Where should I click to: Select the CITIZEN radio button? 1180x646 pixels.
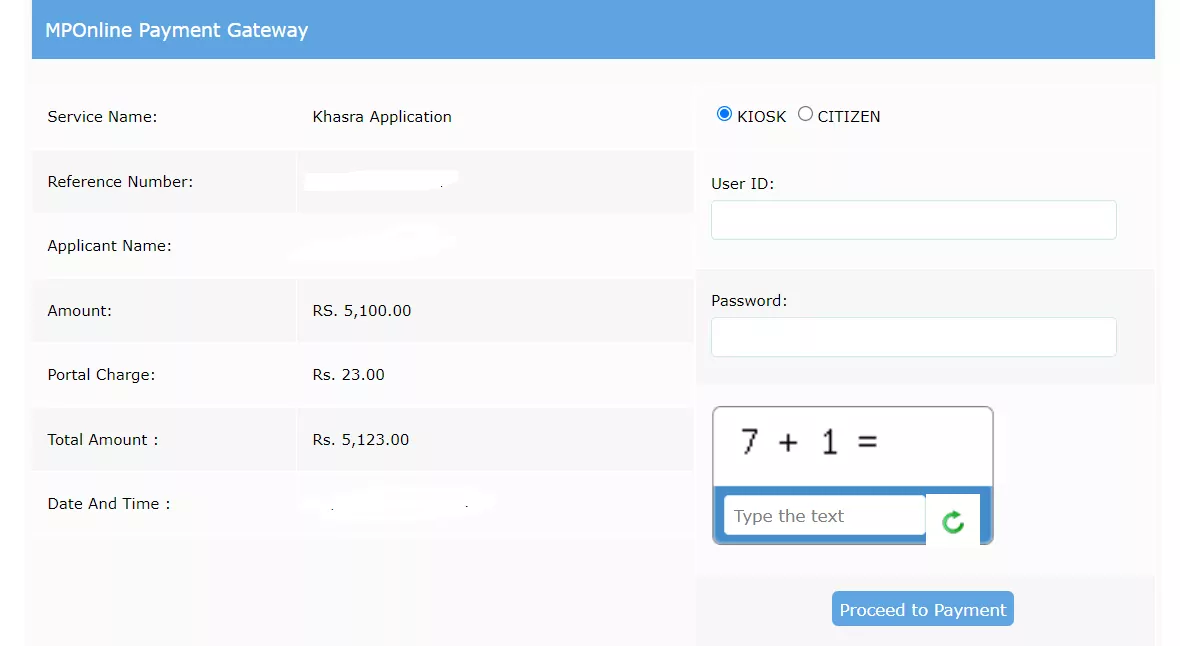[x=805, y=114]
